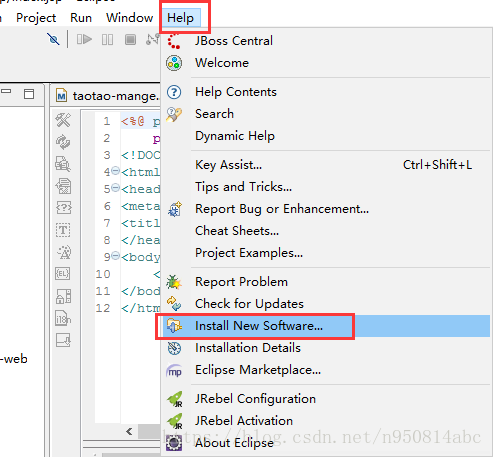Open JRebel Configuration
Viewport: 493px width, 457px height.
click(x=326, y=399)
